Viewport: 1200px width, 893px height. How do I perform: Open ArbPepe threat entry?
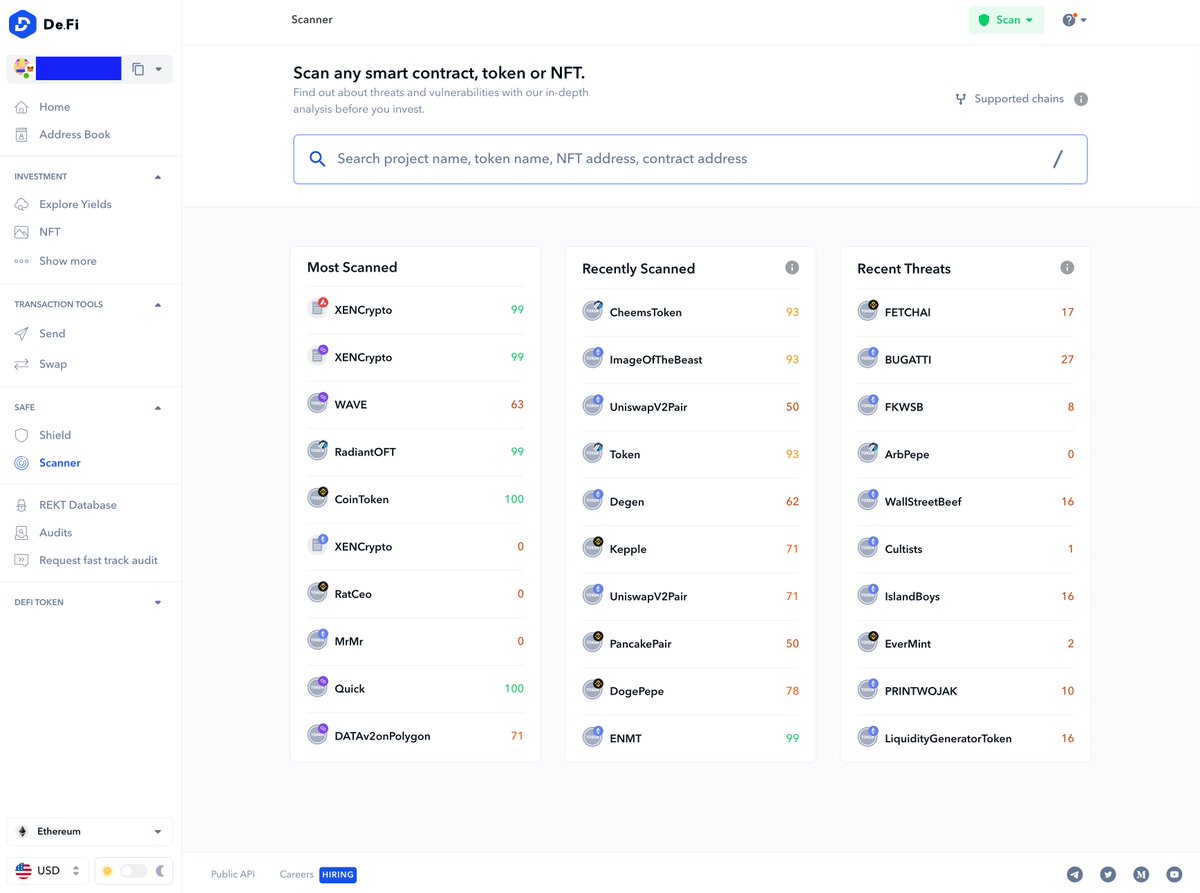965,454
